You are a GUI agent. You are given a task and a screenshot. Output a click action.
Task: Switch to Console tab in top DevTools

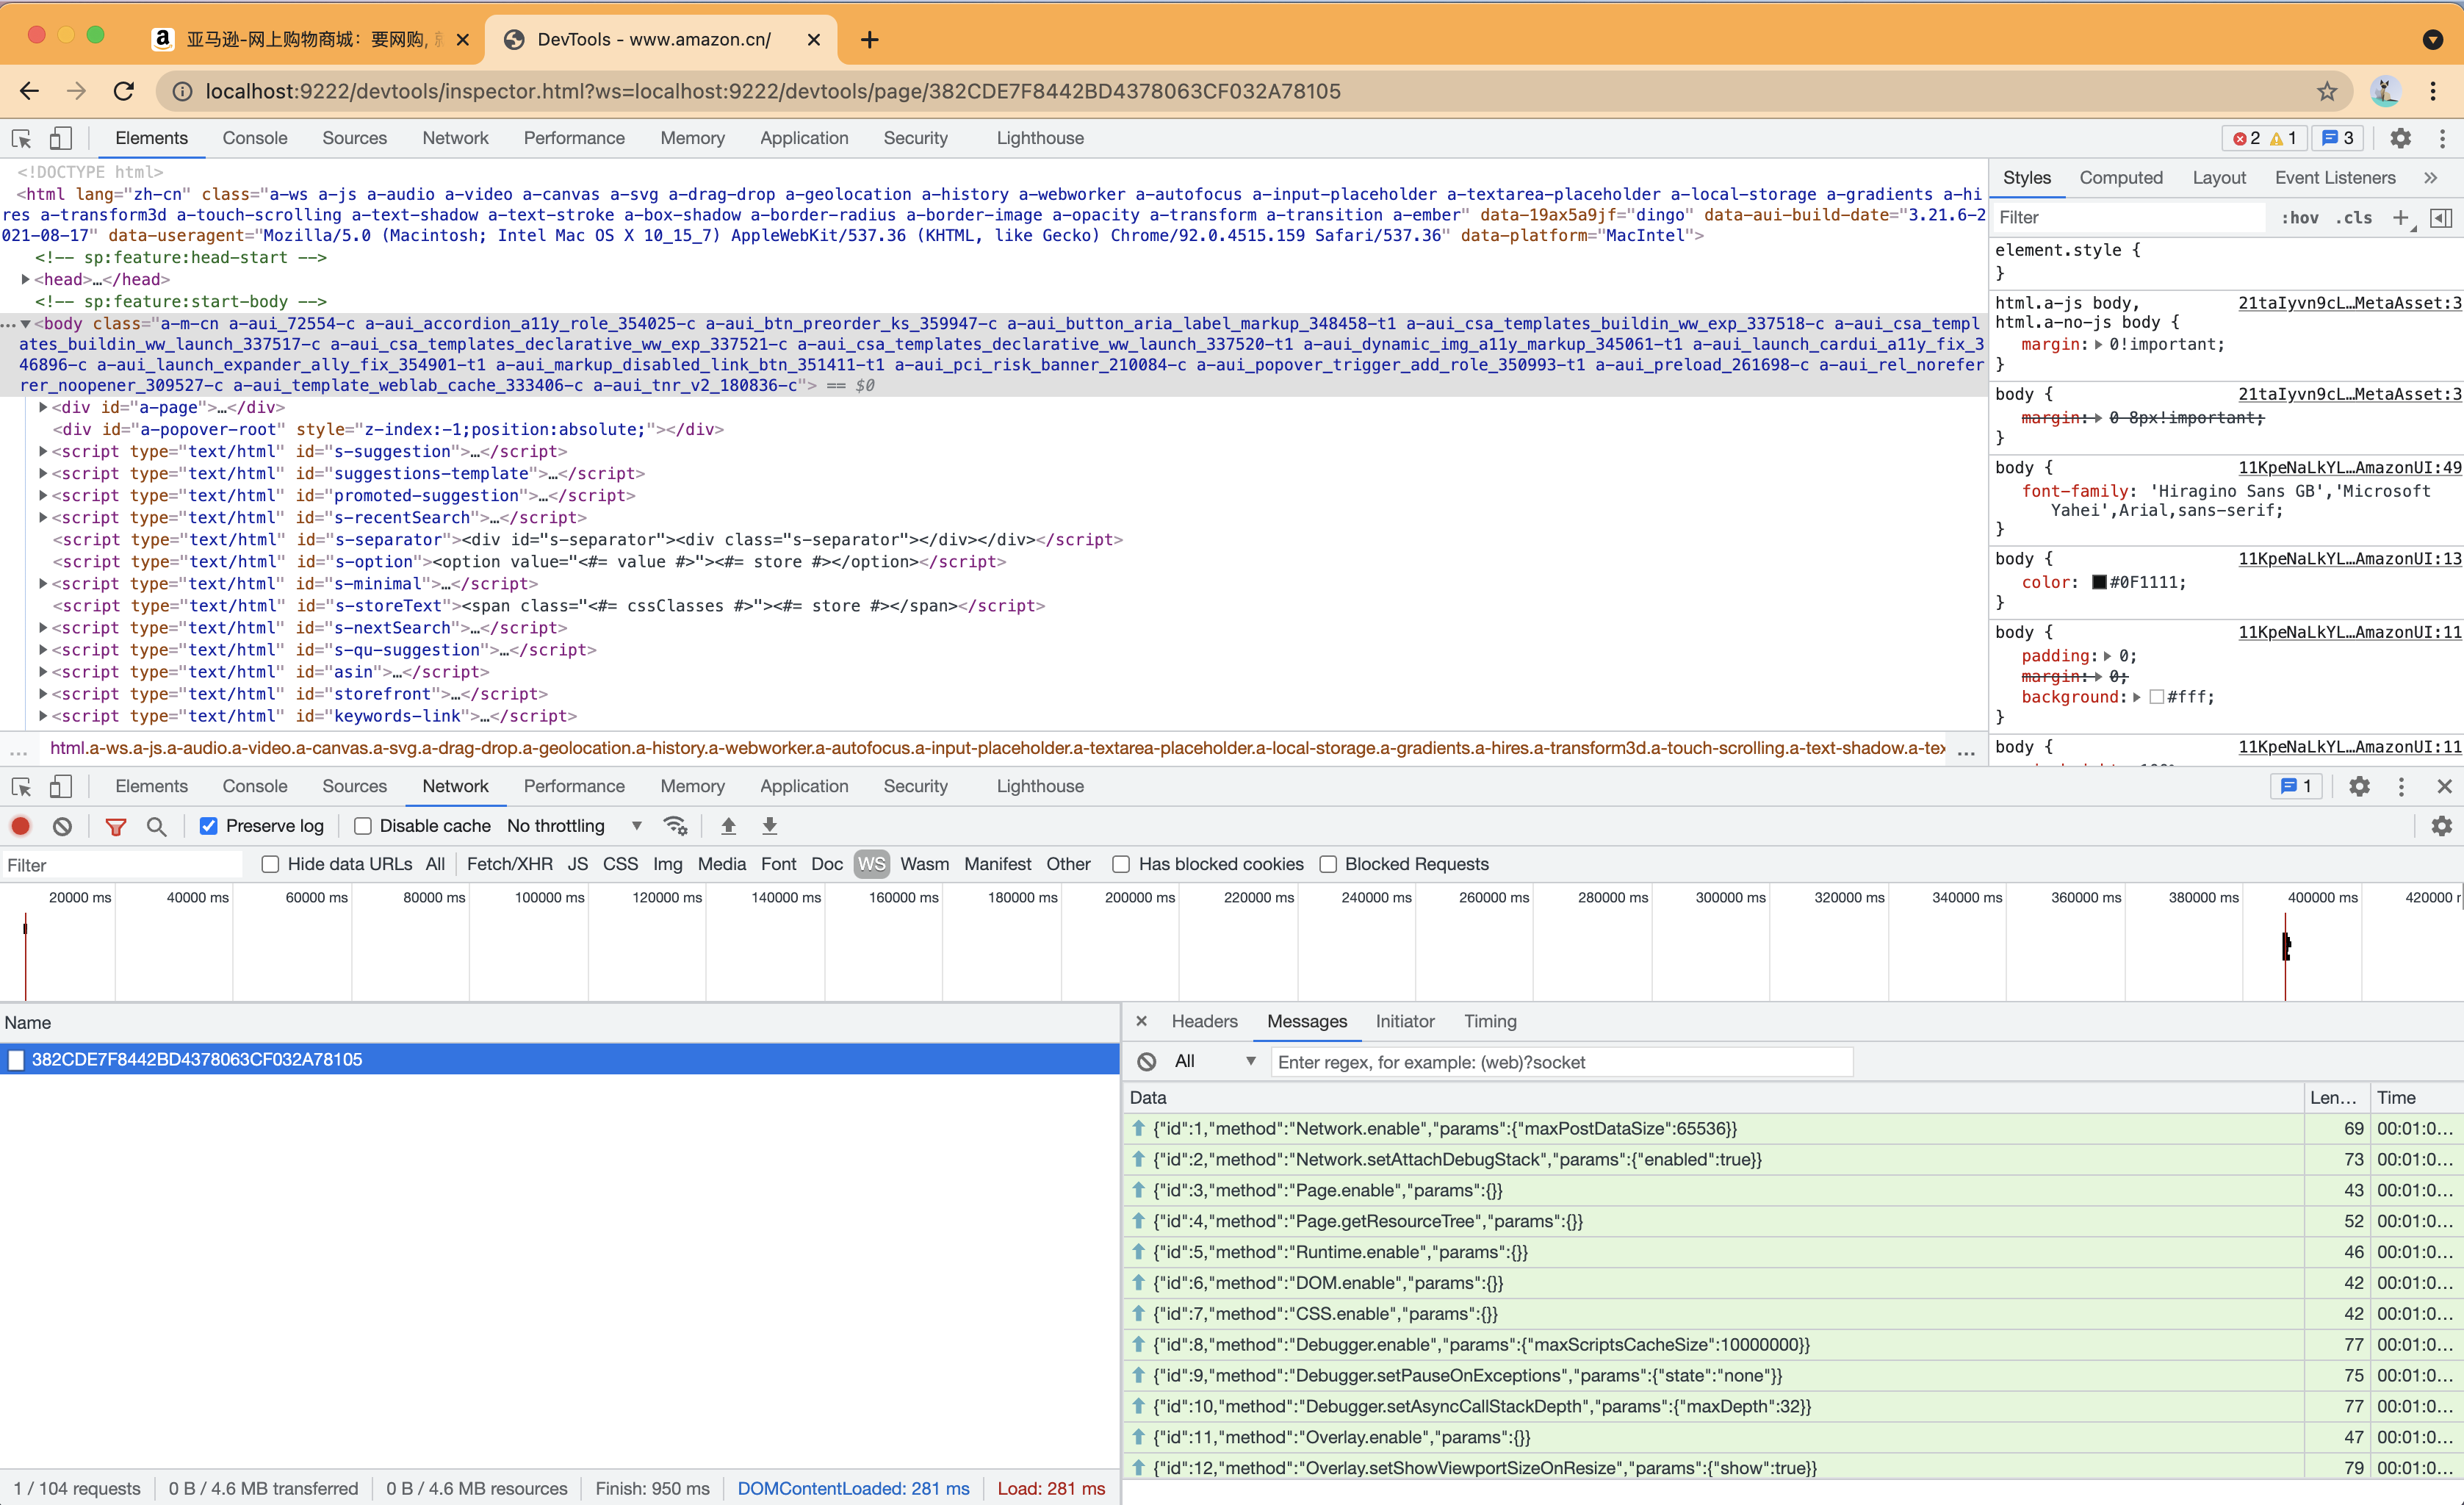pos(255,138)
